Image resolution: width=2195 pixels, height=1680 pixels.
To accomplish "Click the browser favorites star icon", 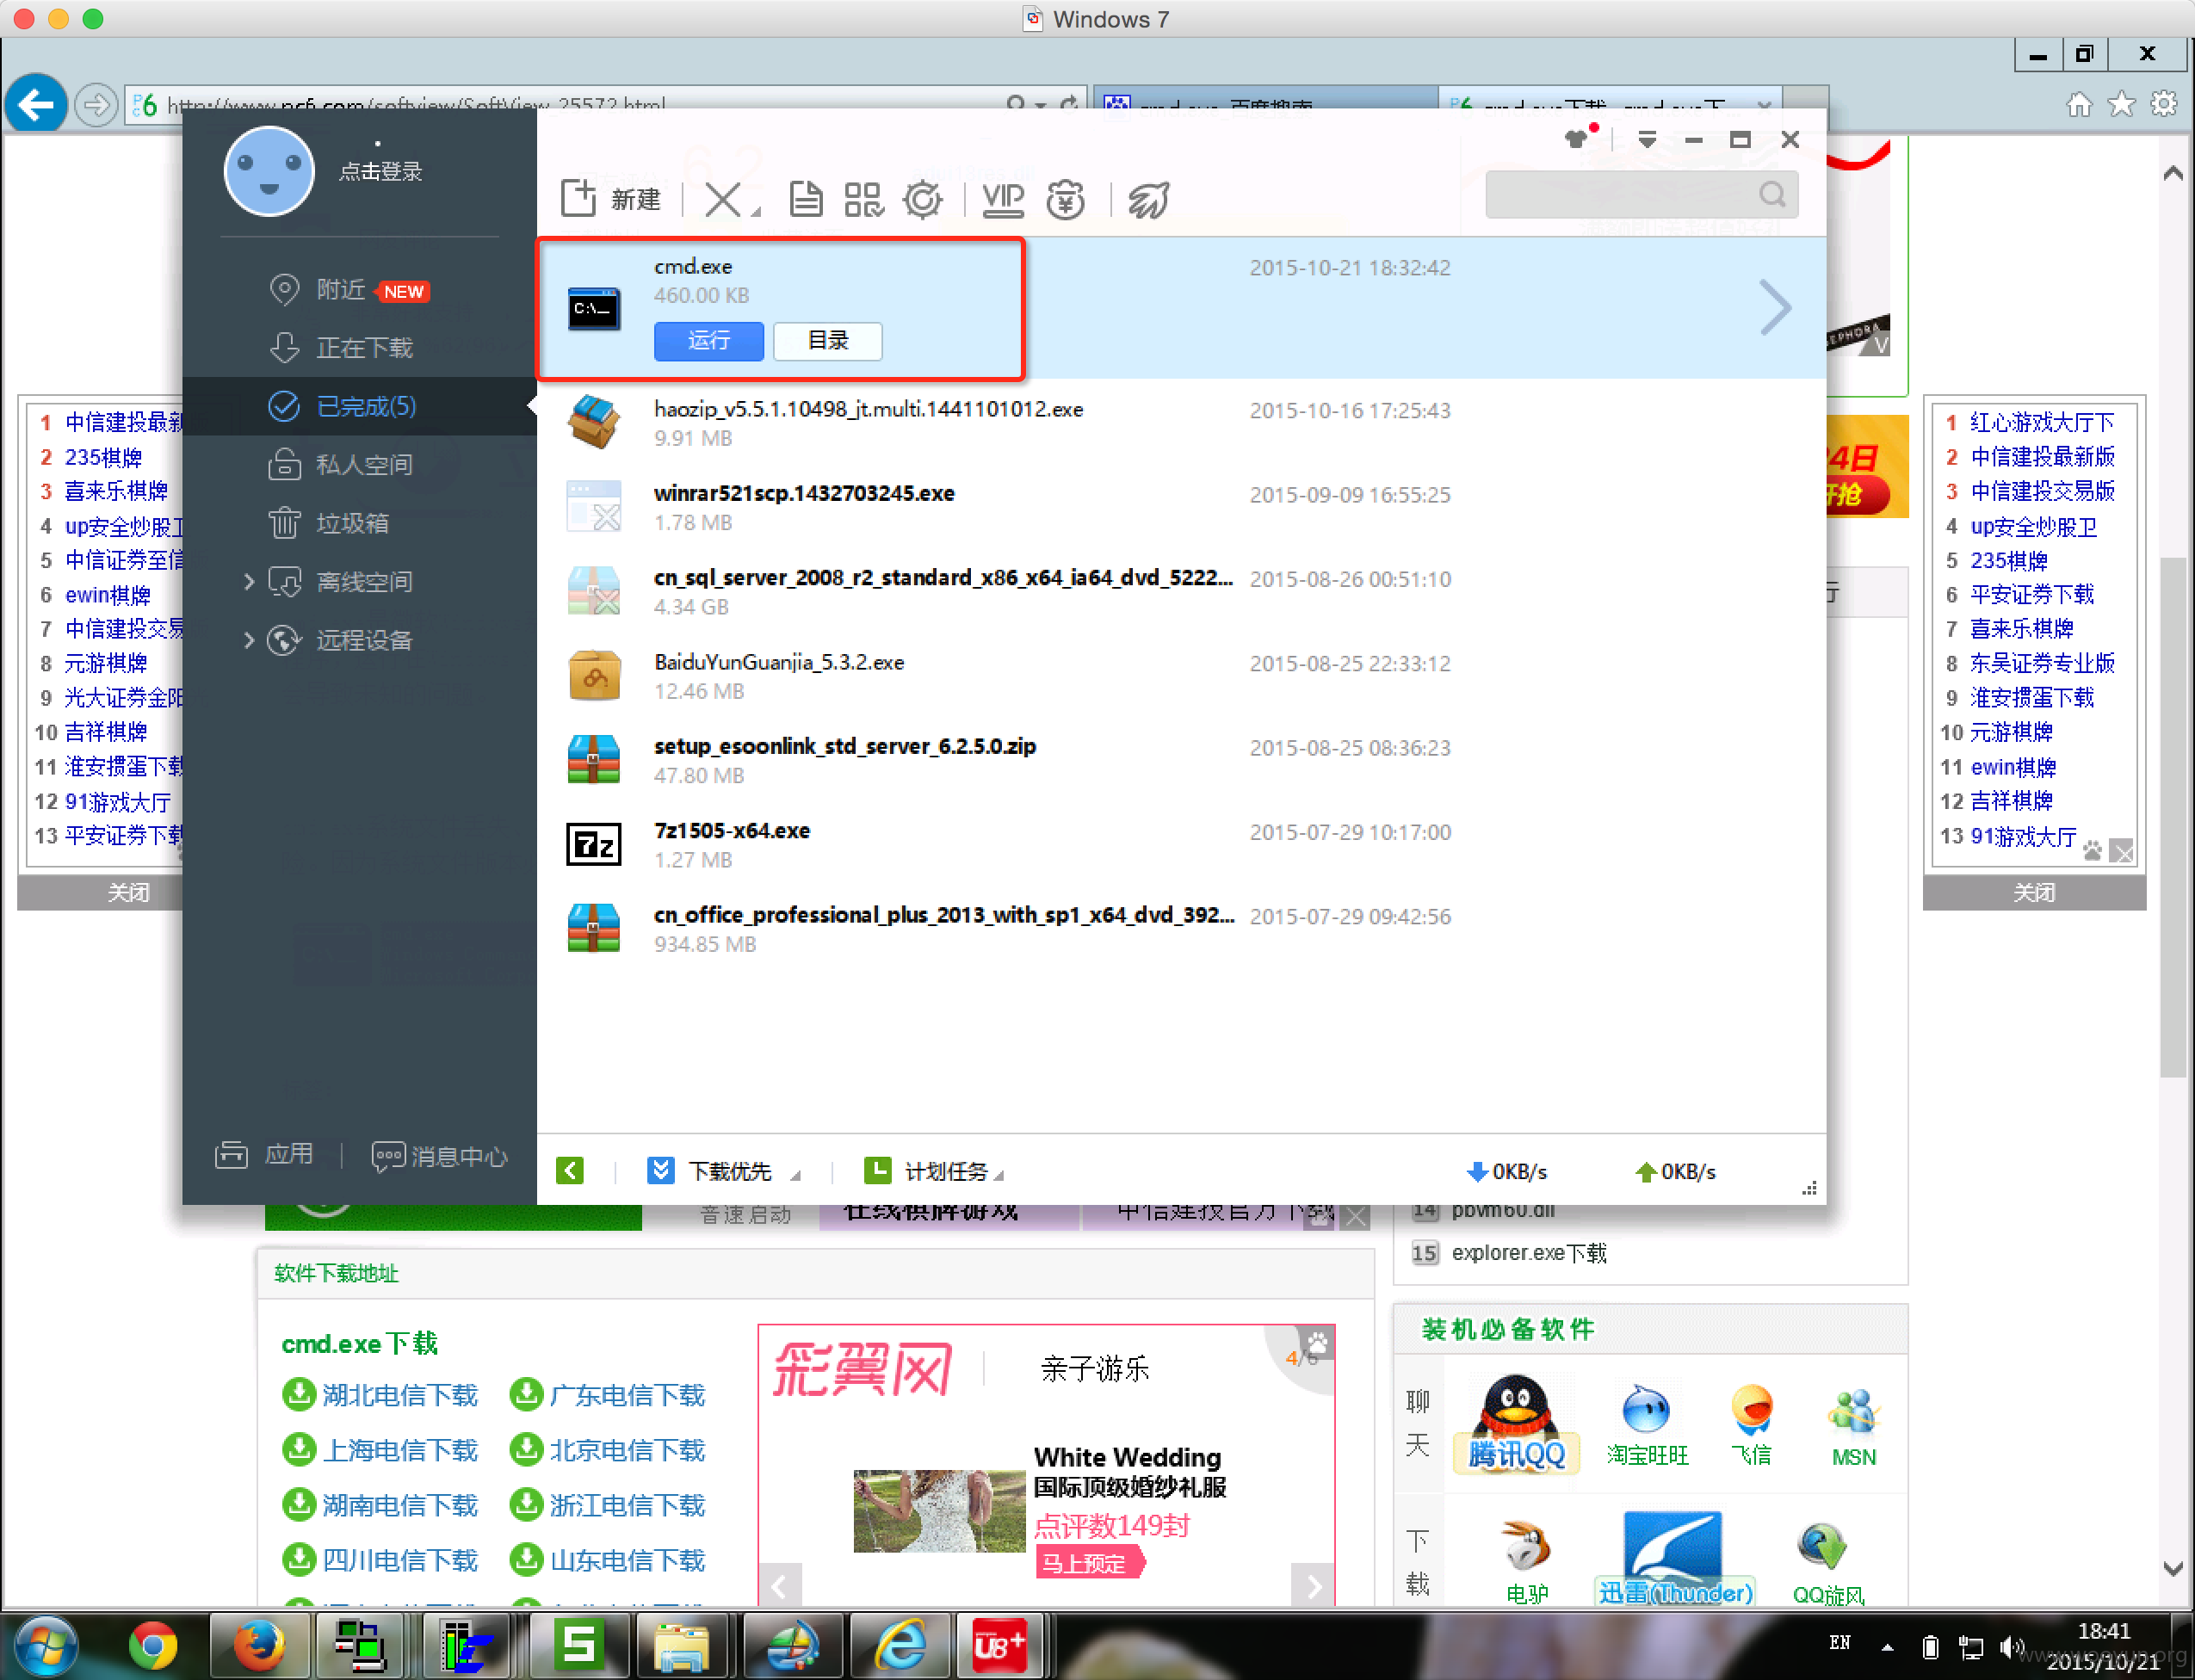I will click(2121, 104).
